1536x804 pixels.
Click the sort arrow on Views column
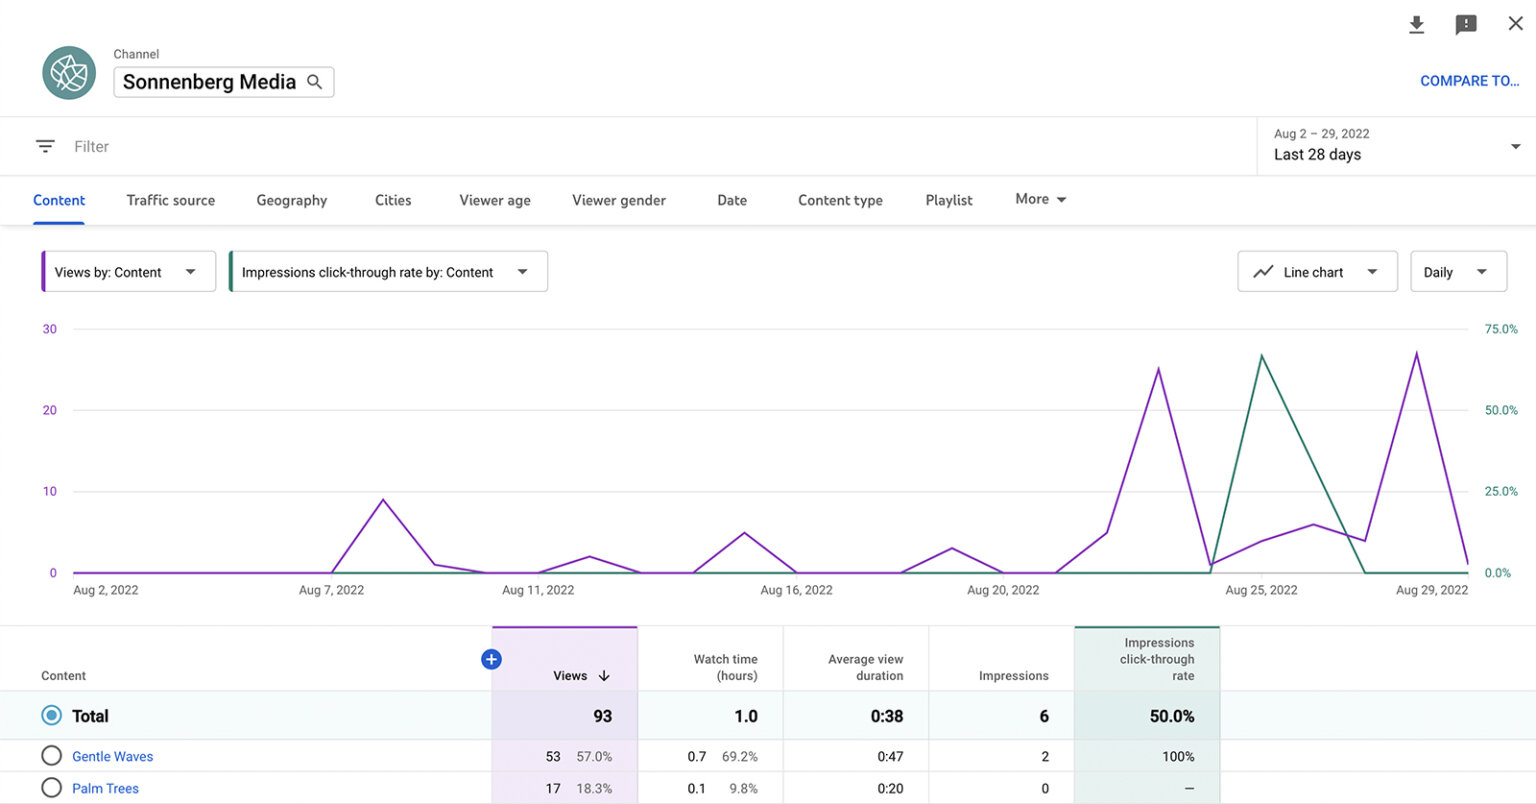(604, 675)
